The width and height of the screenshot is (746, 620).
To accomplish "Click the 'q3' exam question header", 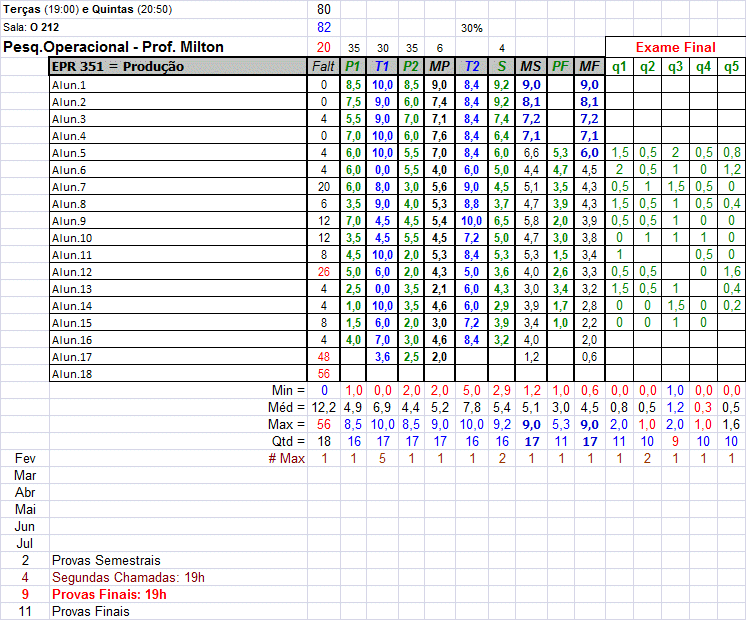I will point(676,67).
